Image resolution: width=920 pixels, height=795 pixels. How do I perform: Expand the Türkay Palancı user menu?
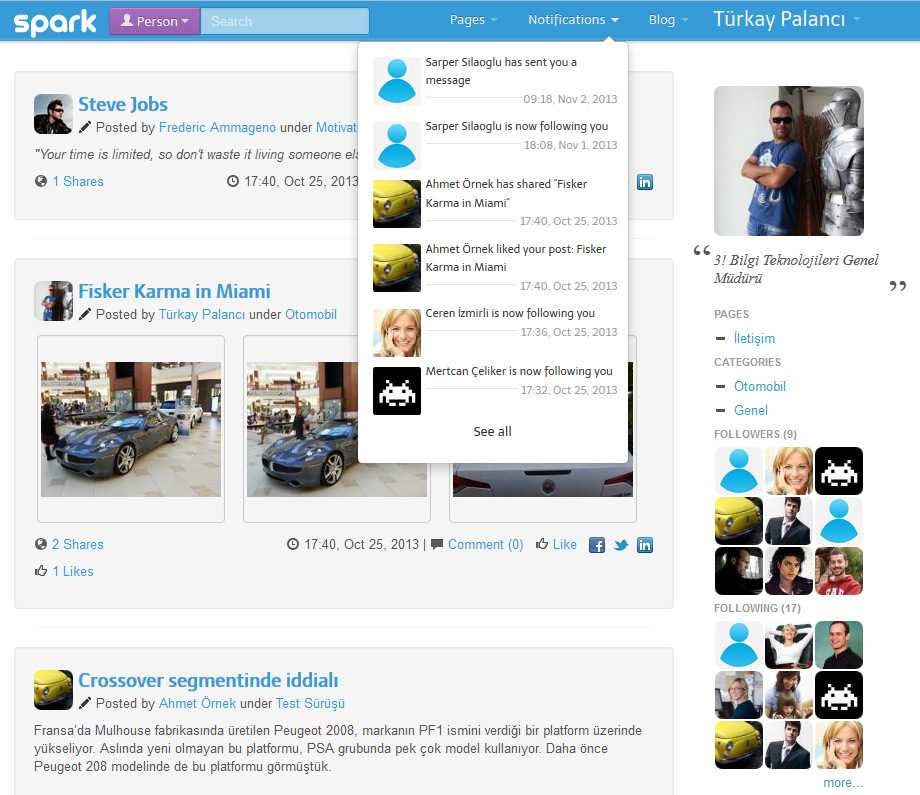[786, 19]
